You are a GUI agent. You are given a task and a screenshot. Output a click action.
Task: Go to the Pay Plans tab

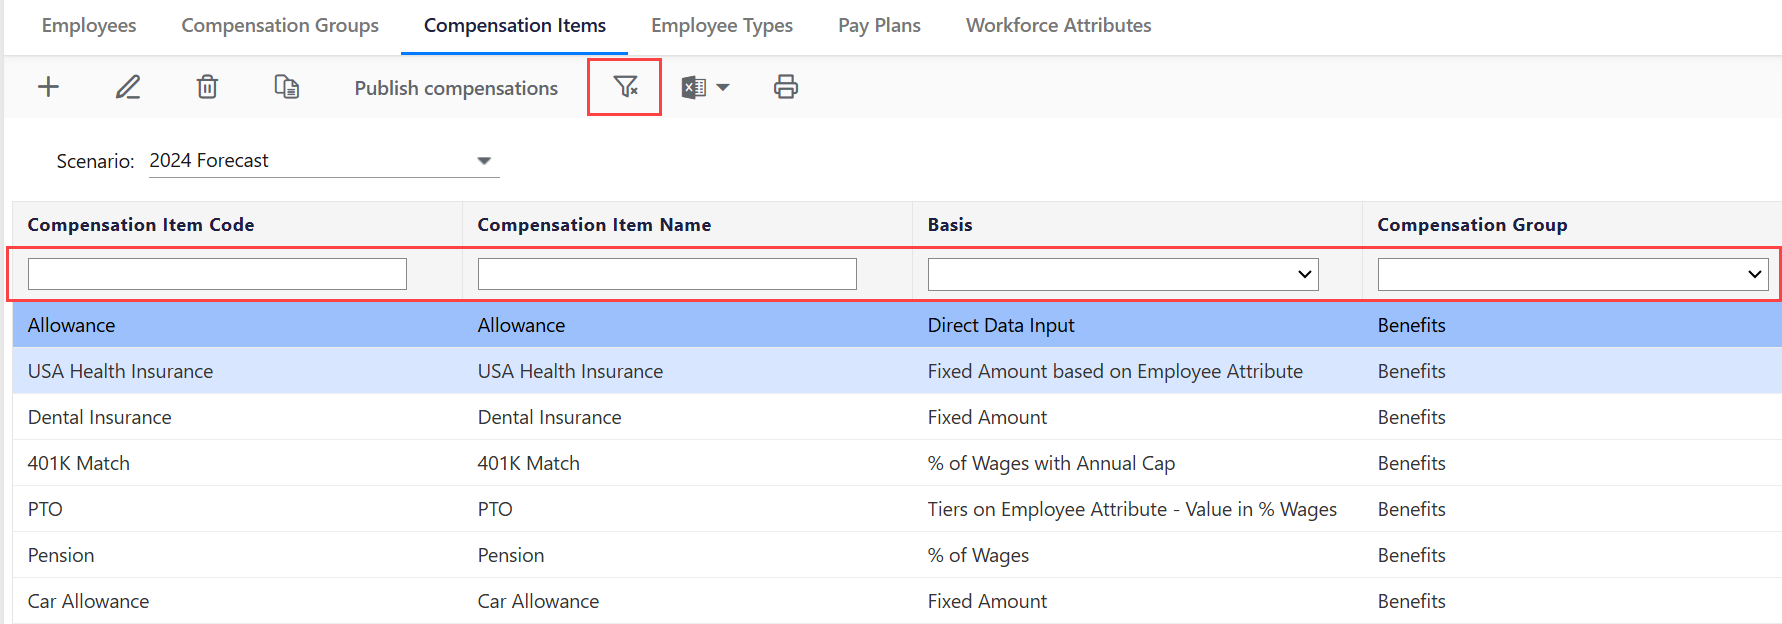tap(879, 26)
